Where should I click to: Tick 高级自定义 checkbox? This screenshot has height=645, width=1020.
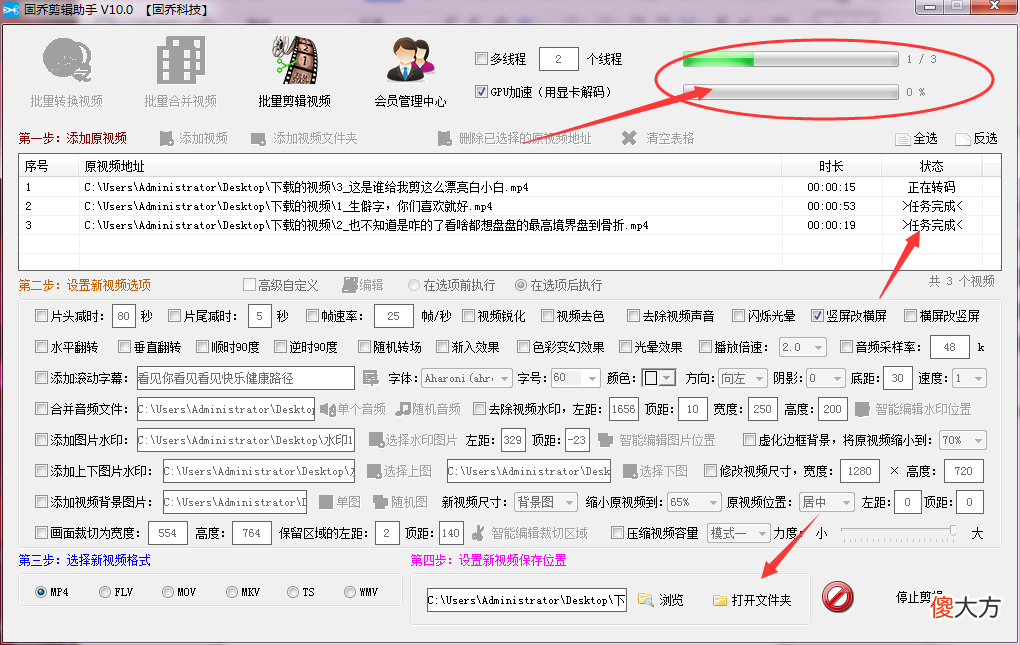pos(249,285)
